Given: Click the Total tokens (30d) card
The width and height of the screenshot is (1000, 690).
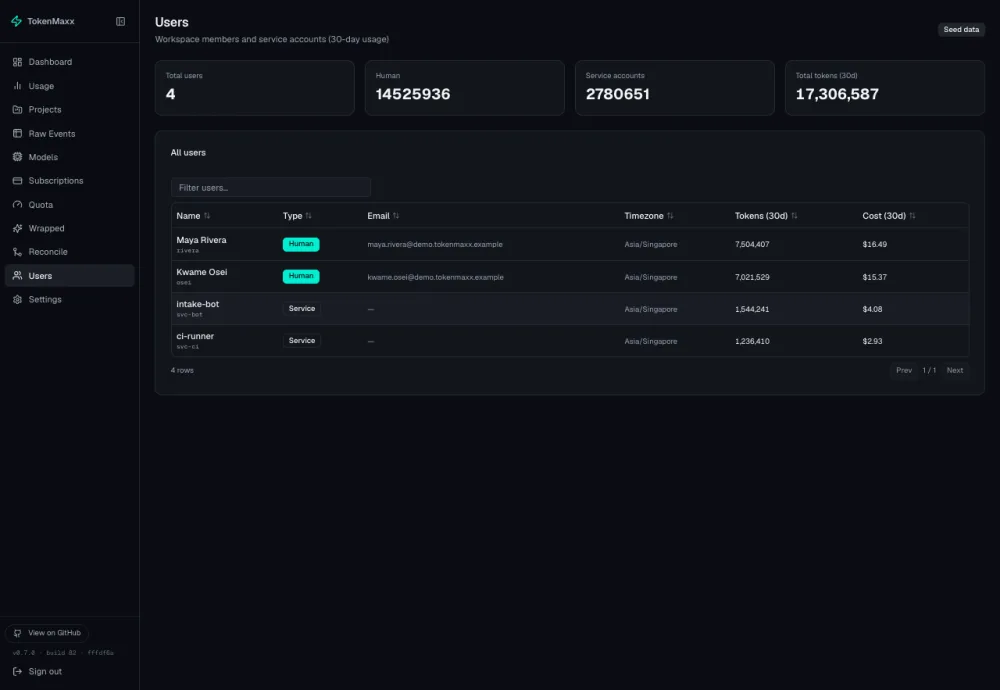Looking at the screenshot, I should pyautogui.click(x=885, y=88).
